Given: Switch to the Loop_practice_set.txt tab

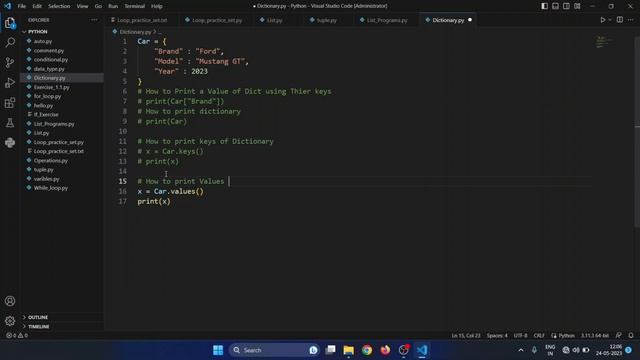Looking at the screenshot, I should point(142,20).
